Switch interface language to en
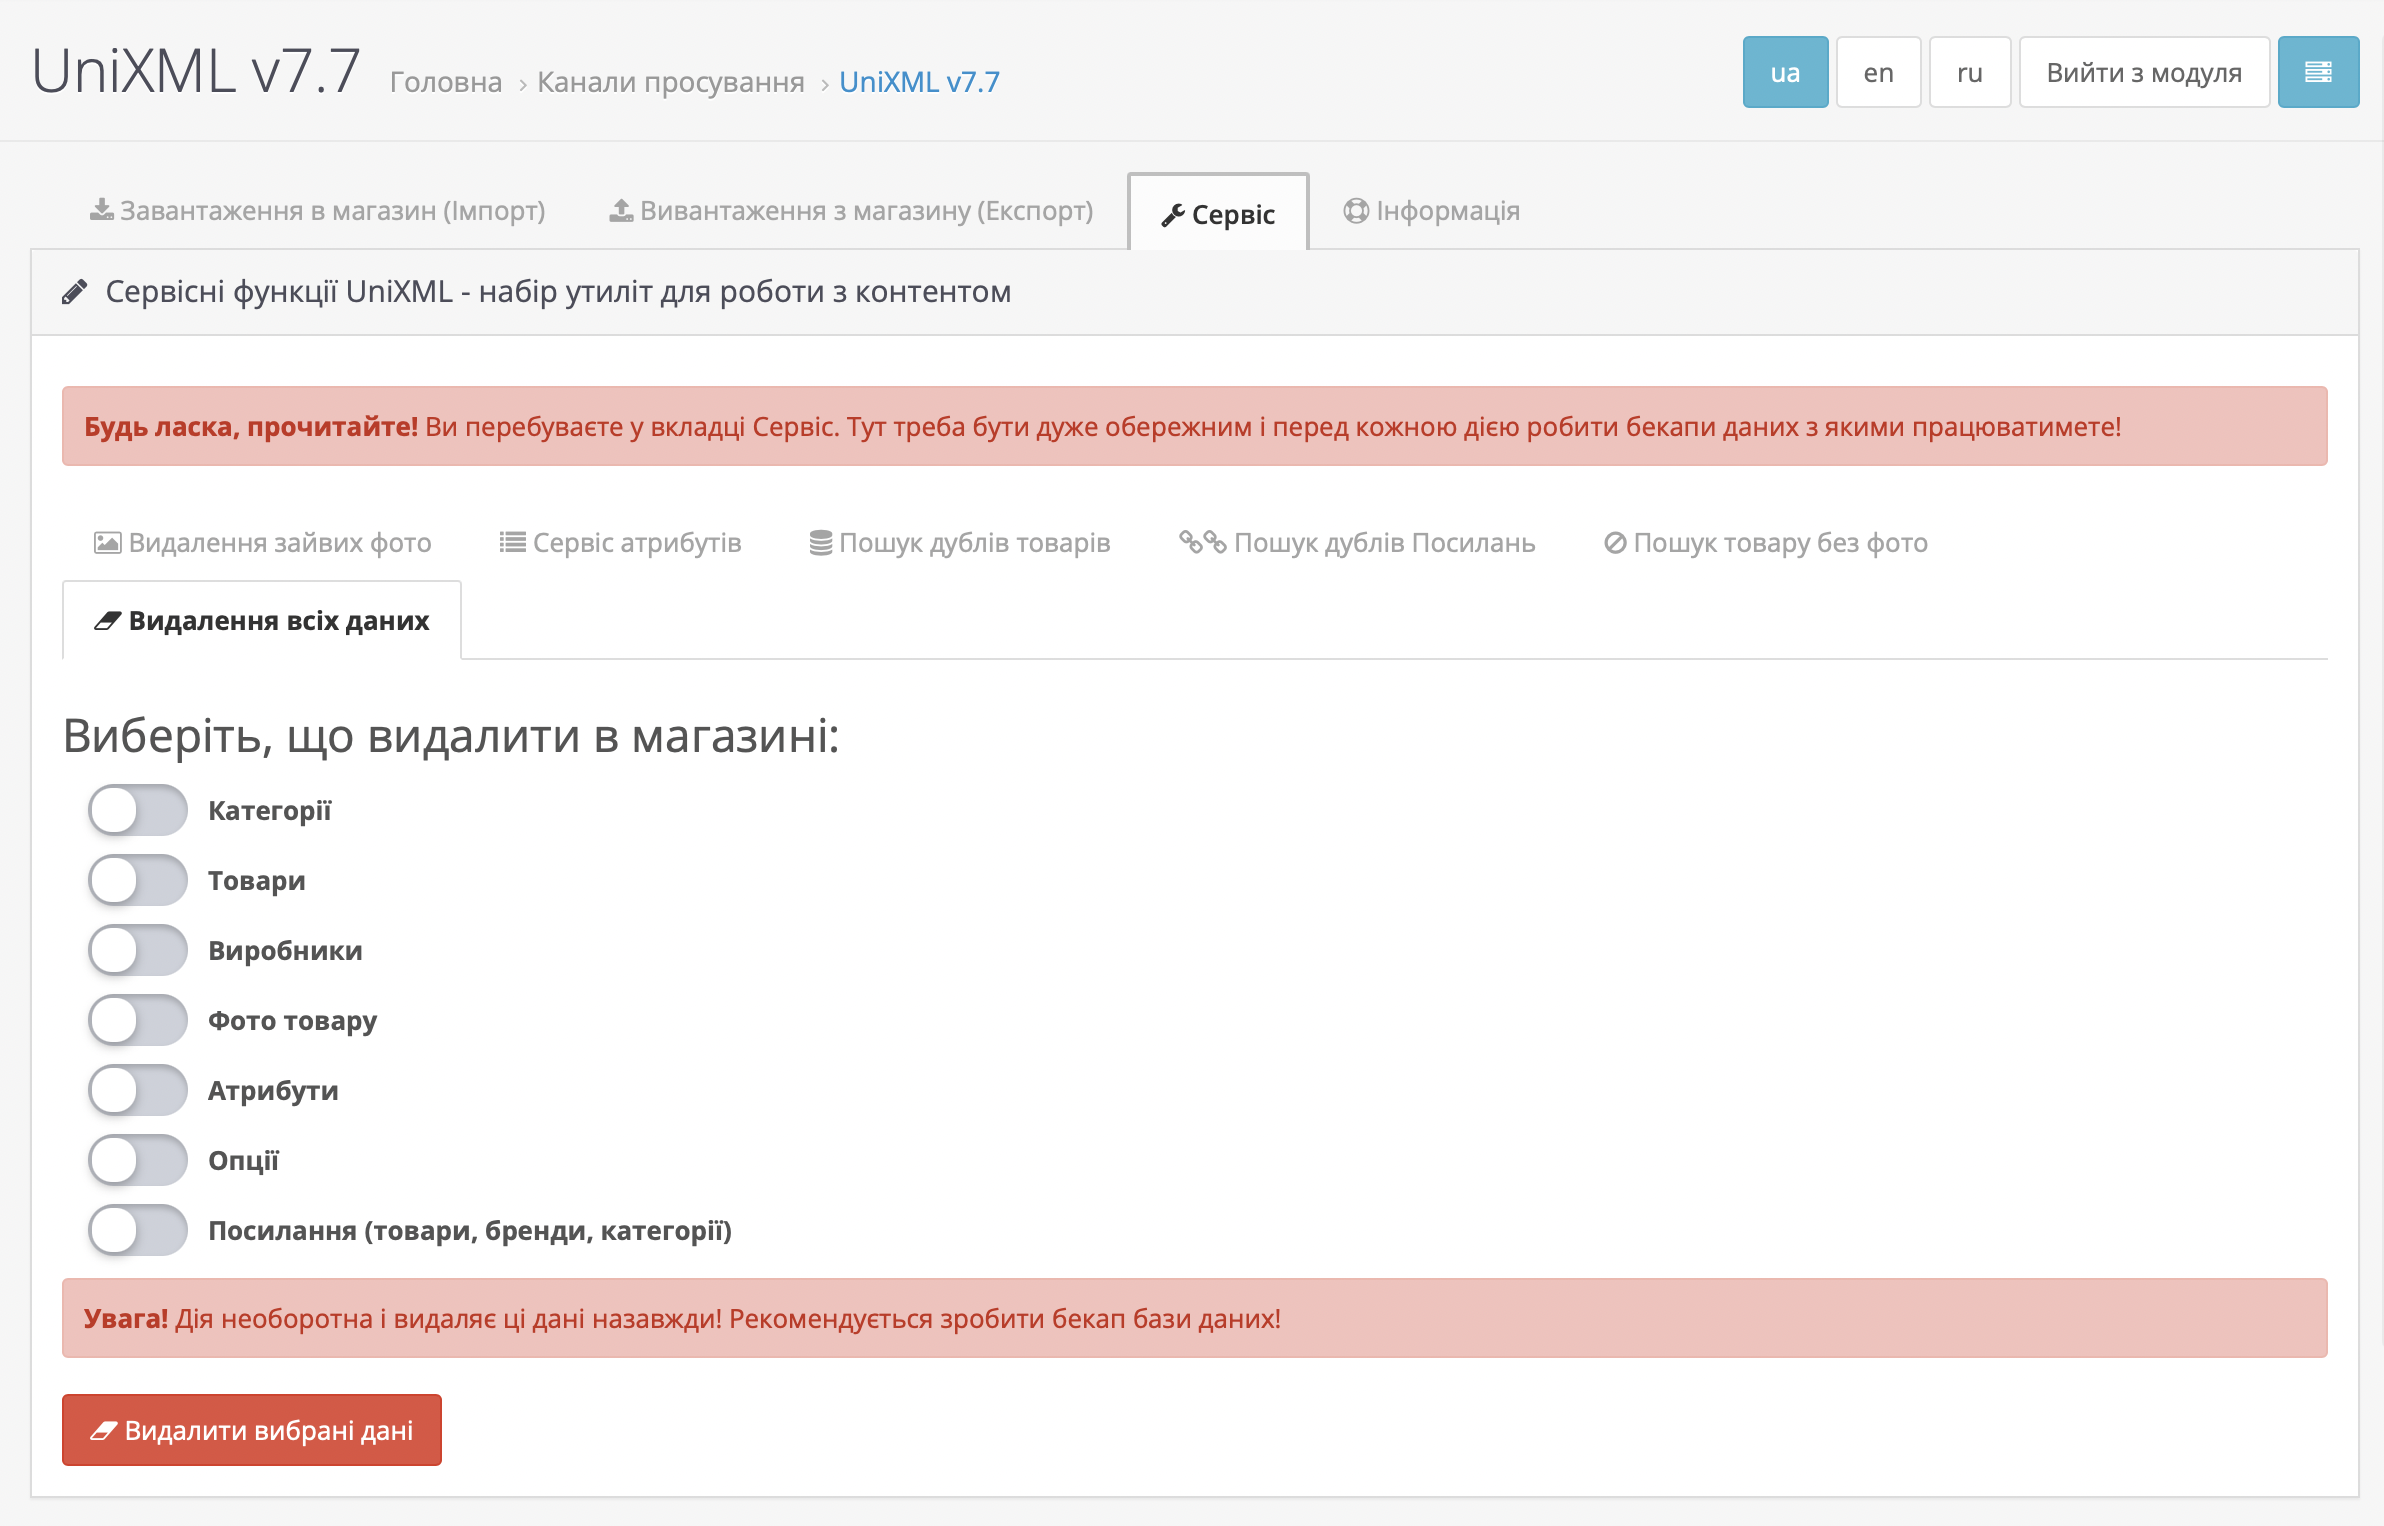Image resolution: width=2384 pixels, height=1526 pixels. 1878,72
